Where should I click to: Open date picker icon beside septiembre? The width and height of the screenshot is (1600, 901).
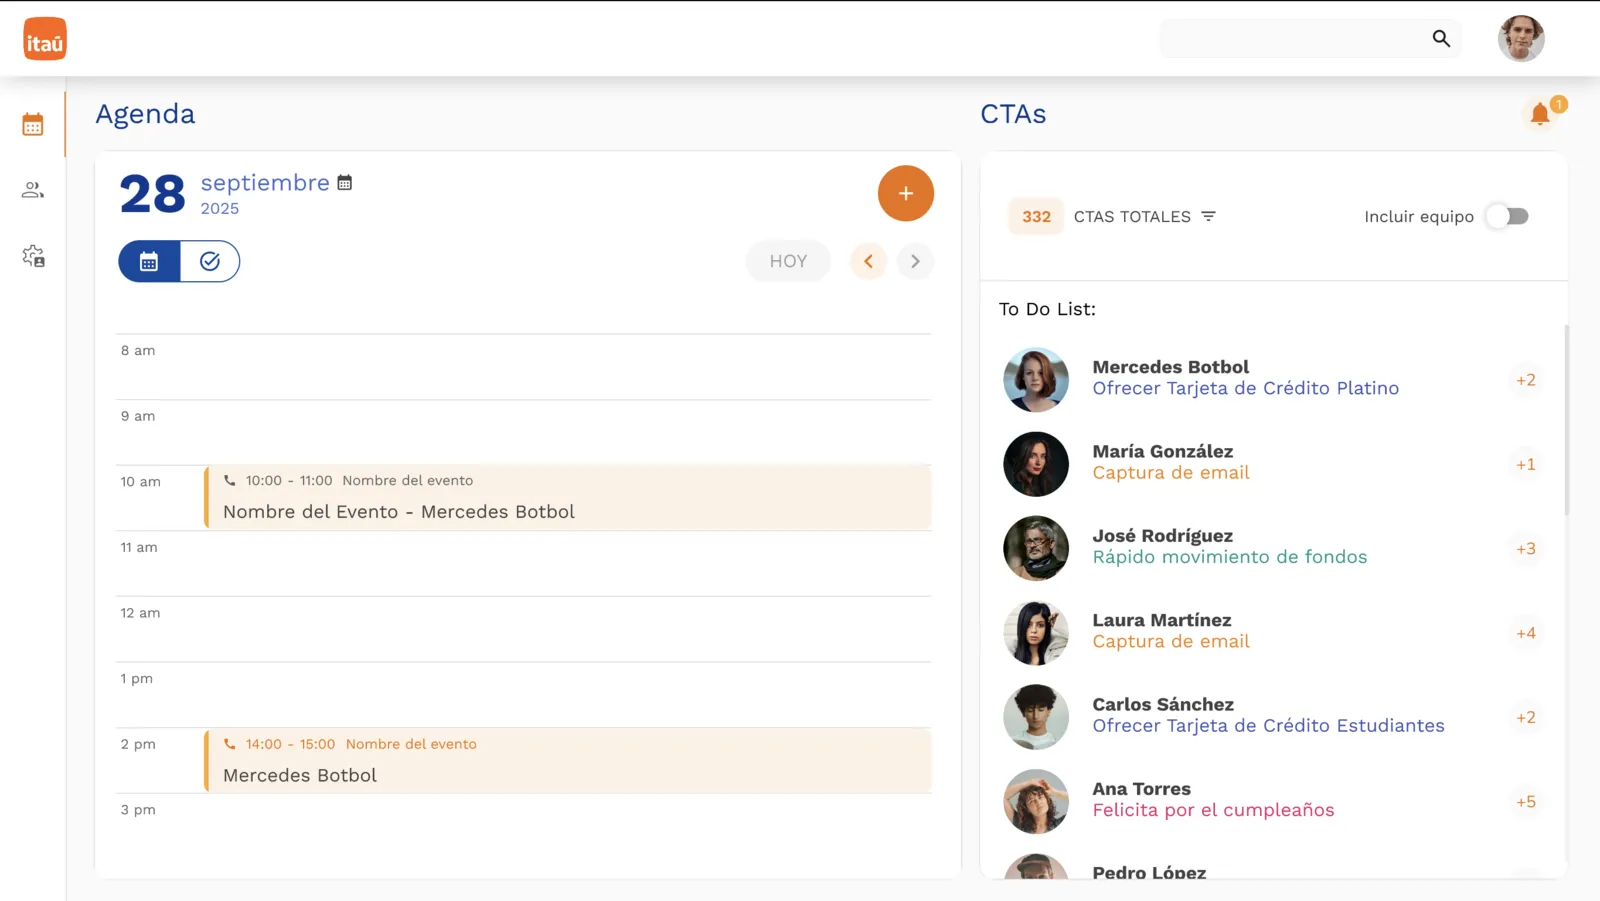pyautogui.click(x=345, y=183)
